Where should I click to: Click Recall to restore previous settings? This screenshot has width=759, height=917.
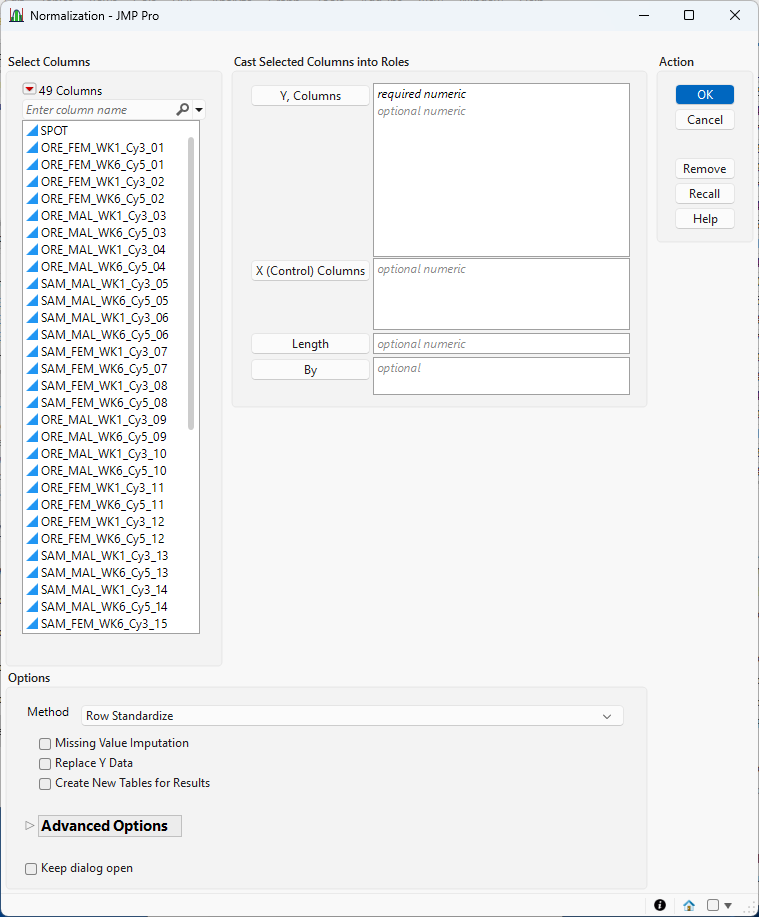(705, 194)
